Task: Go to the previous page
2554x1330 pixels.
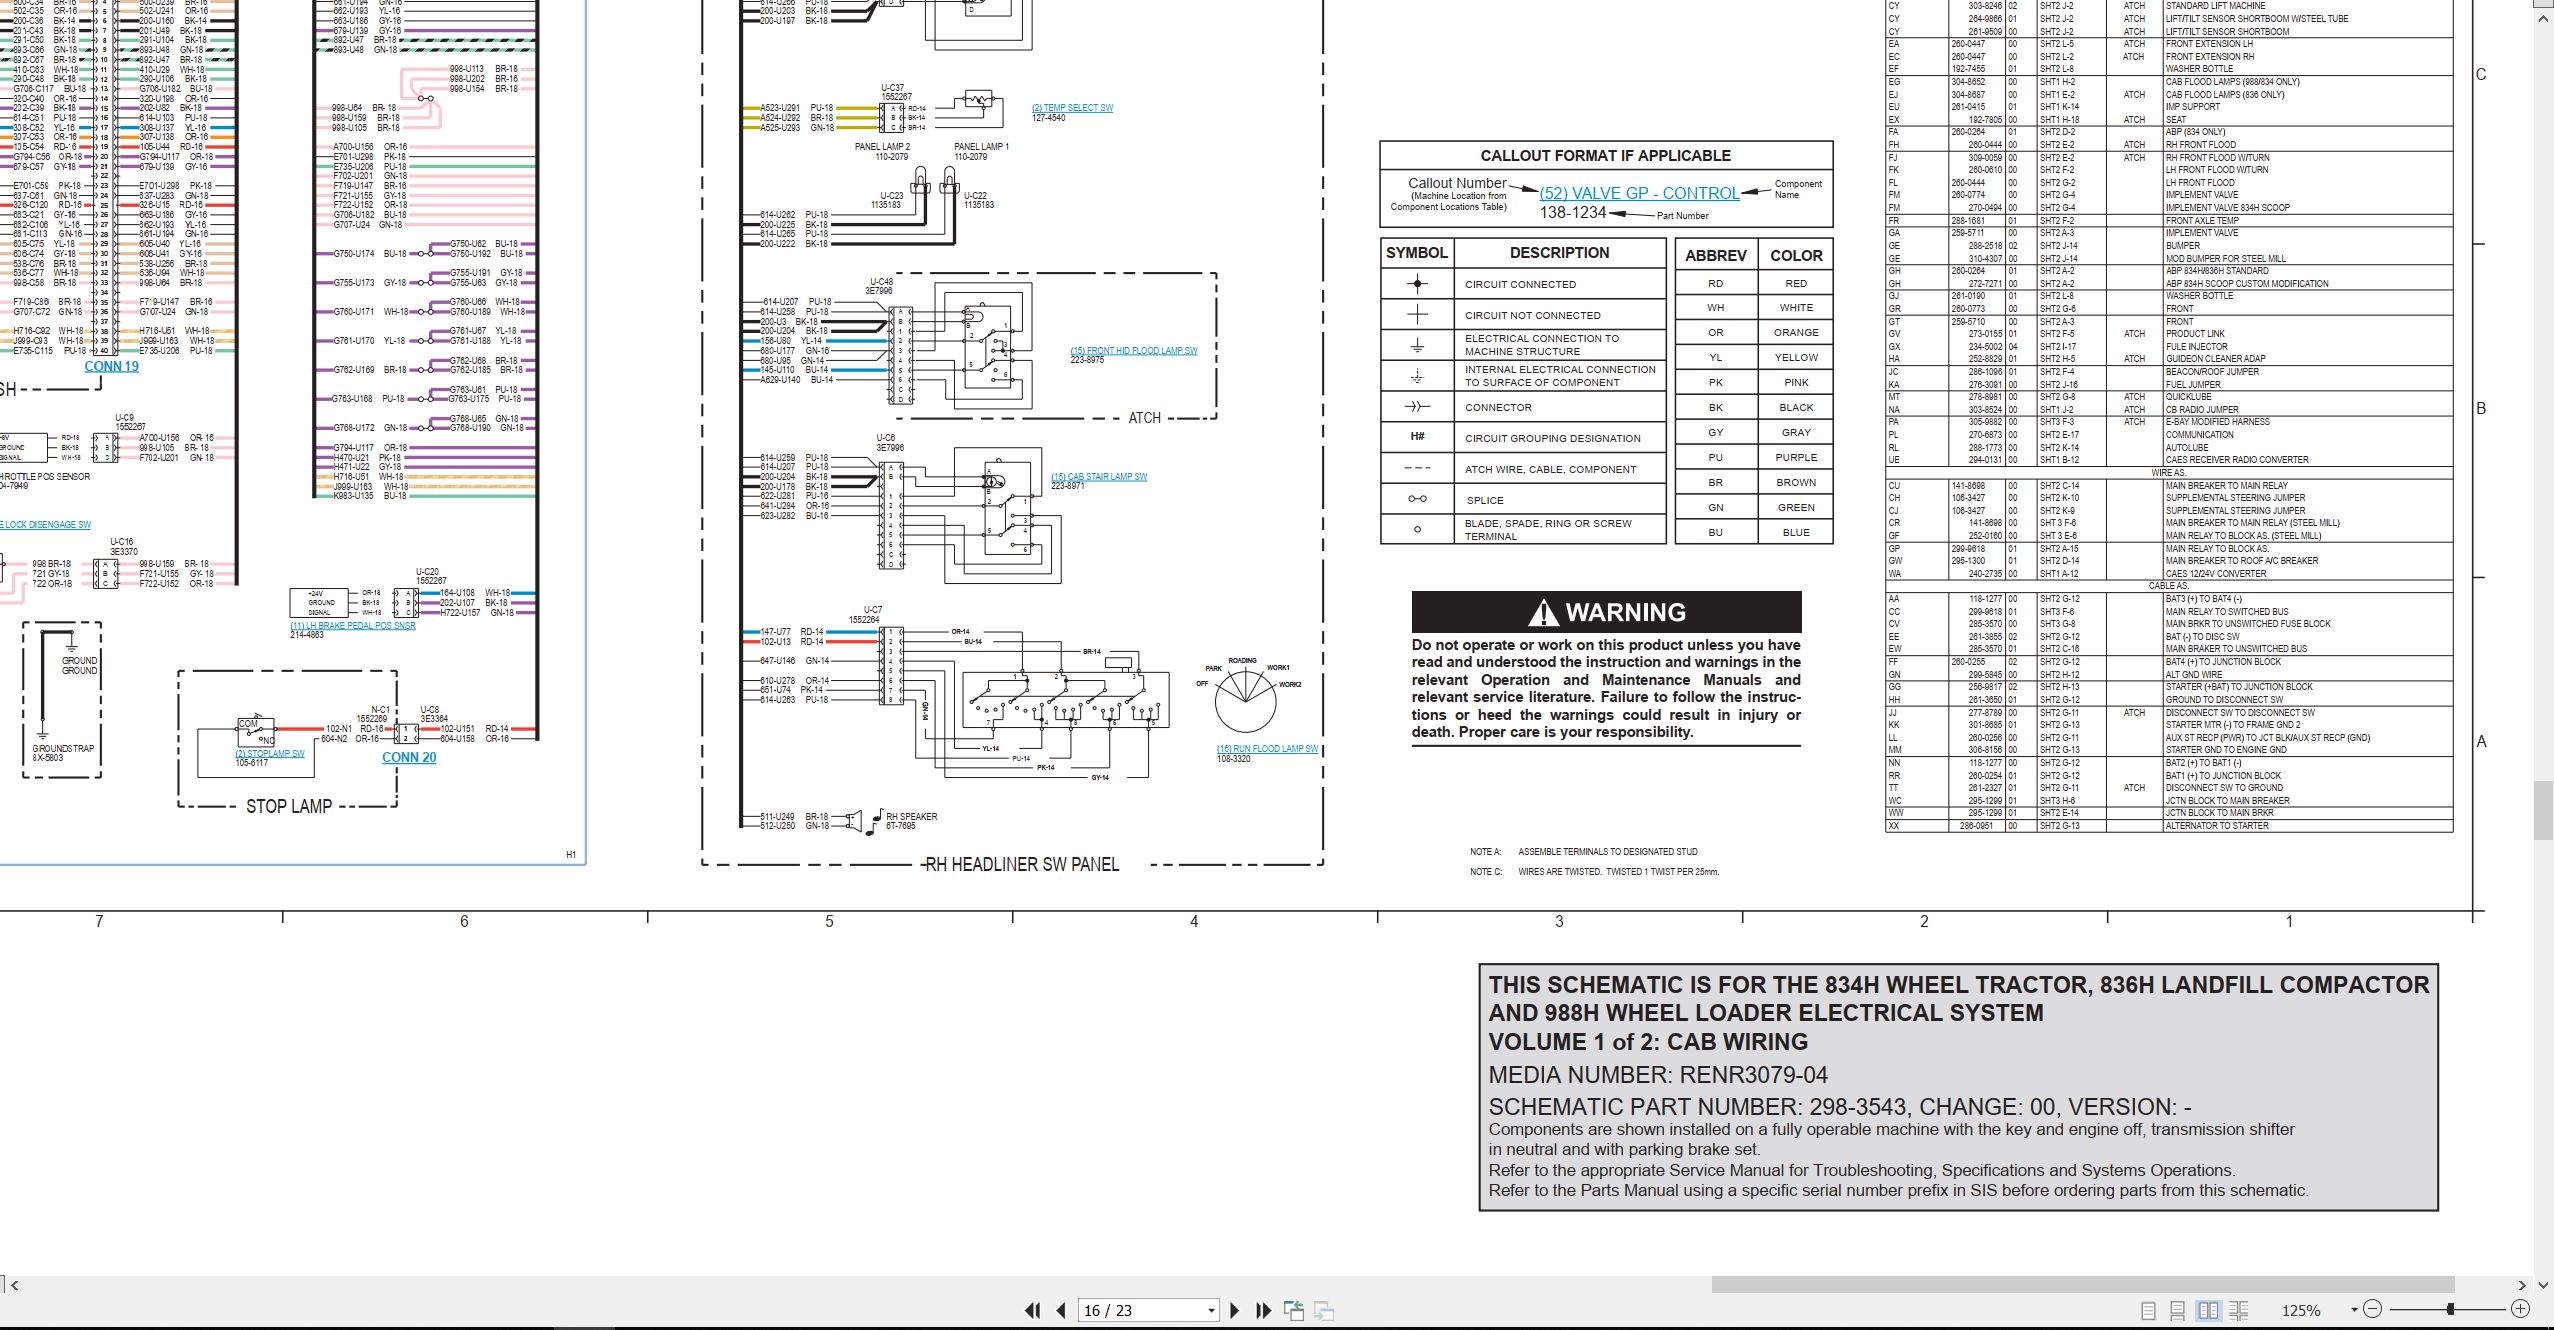Action: tap(1061, 1310)
